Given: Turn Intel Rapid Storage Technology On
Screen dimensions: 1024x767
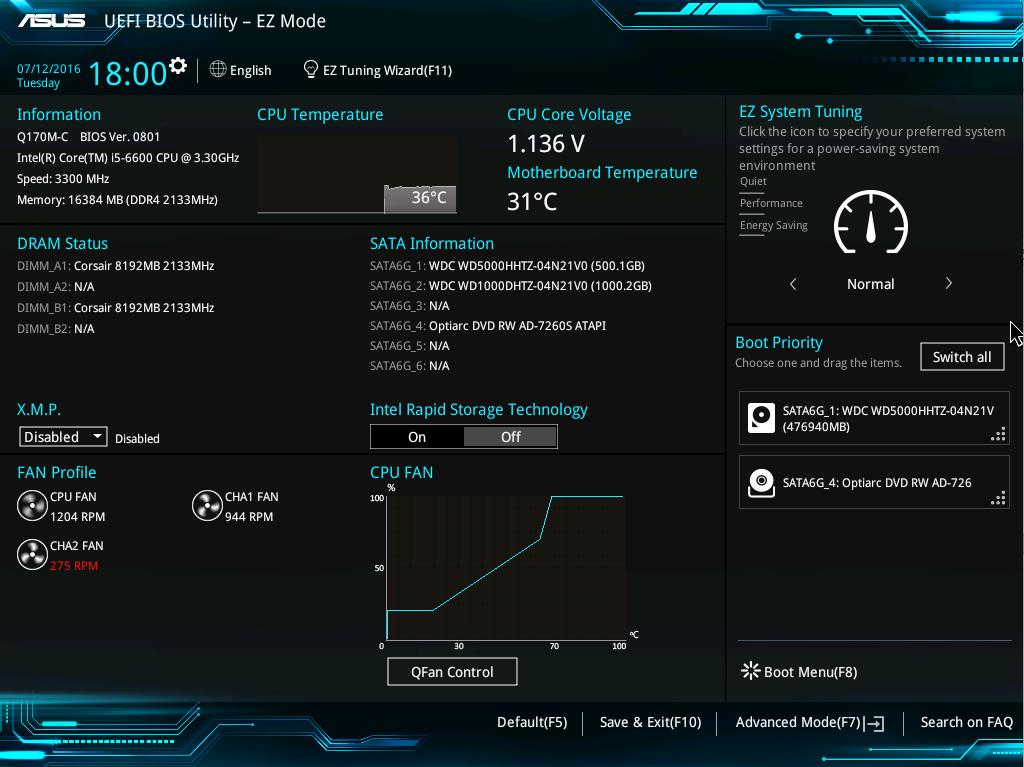Looking at the screenshot, I should [417, 436].
